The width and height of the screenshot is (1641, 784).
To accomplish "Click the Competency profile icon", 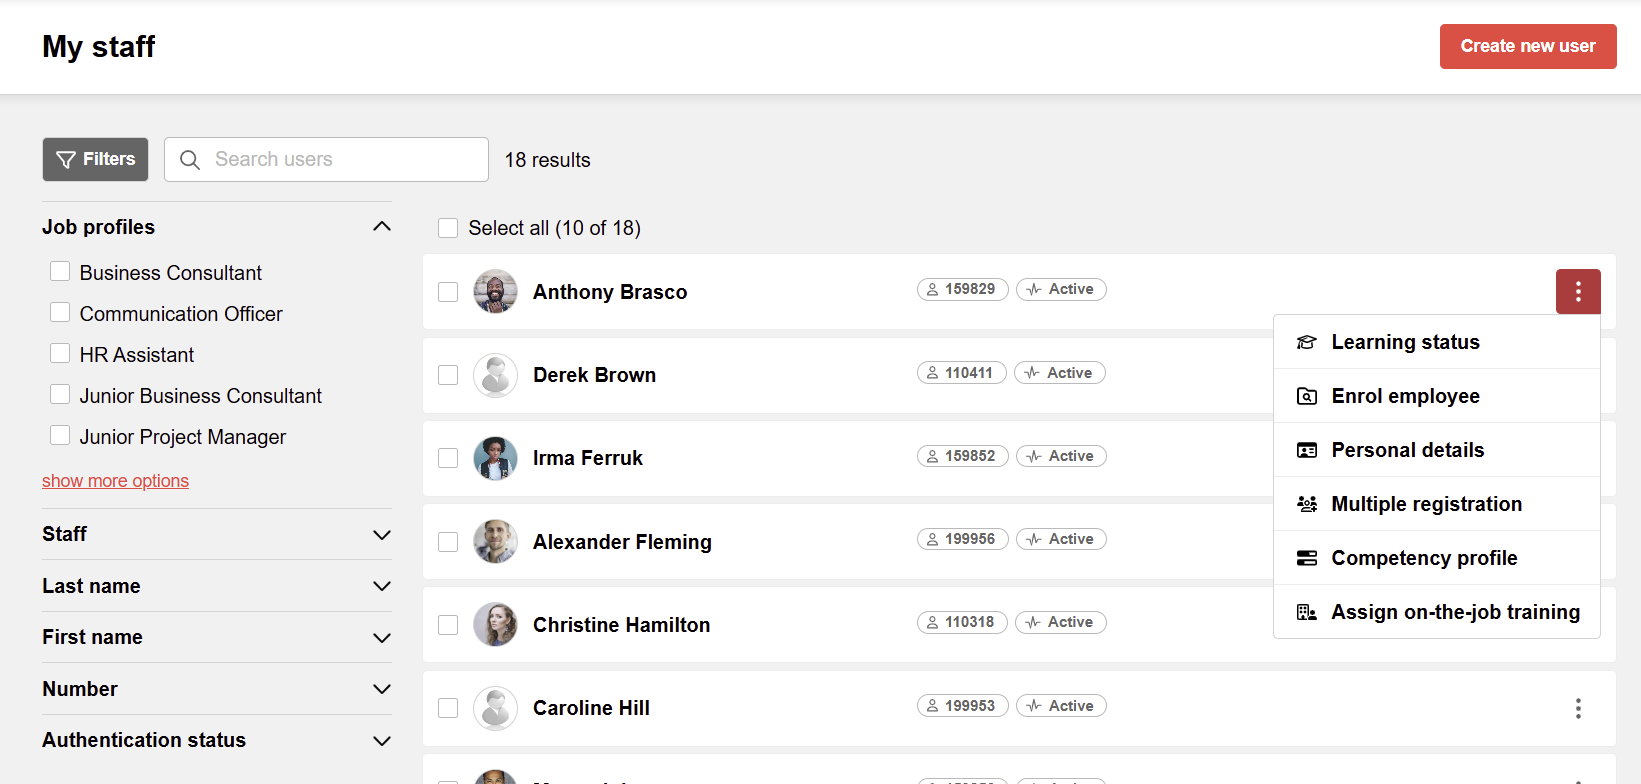I will coord(1306,558).
